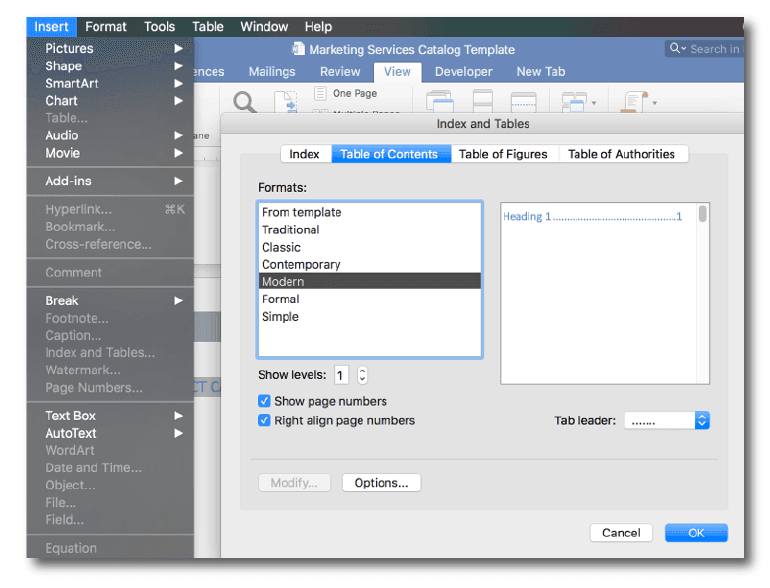Click the Split window icon
The width and height of the screenshot is (770, 588).
tap(523, 102)
